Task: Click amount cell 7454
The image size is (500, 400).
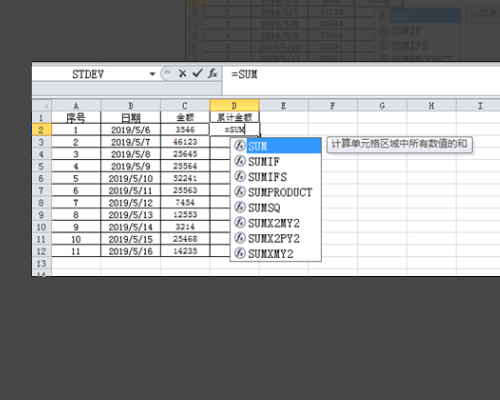Action: tap(185, 202)
